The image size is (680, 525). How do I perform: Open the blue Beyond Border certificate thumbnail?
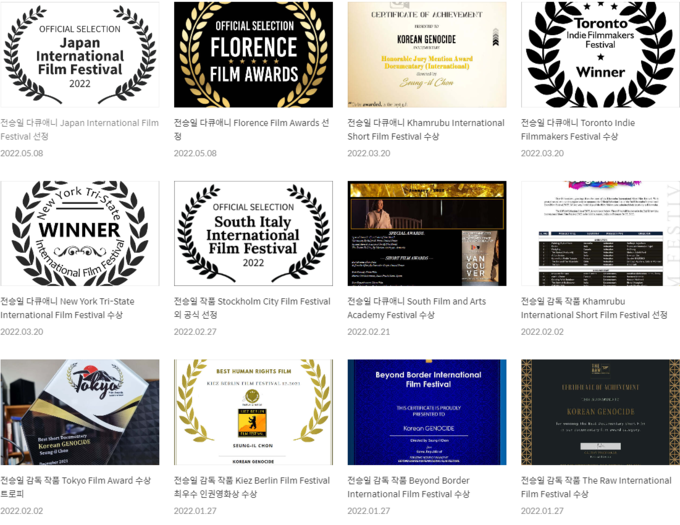click(x=427, y=412)
